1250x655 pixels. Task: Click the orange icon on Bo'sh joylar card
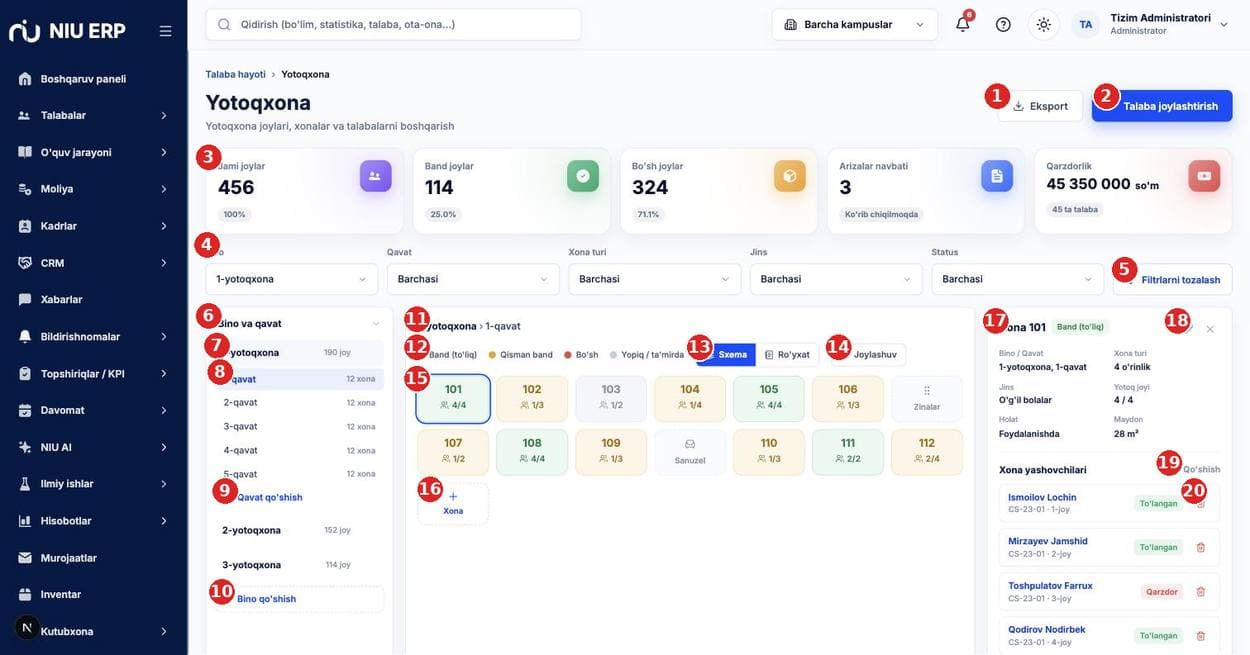click(790, 176)
